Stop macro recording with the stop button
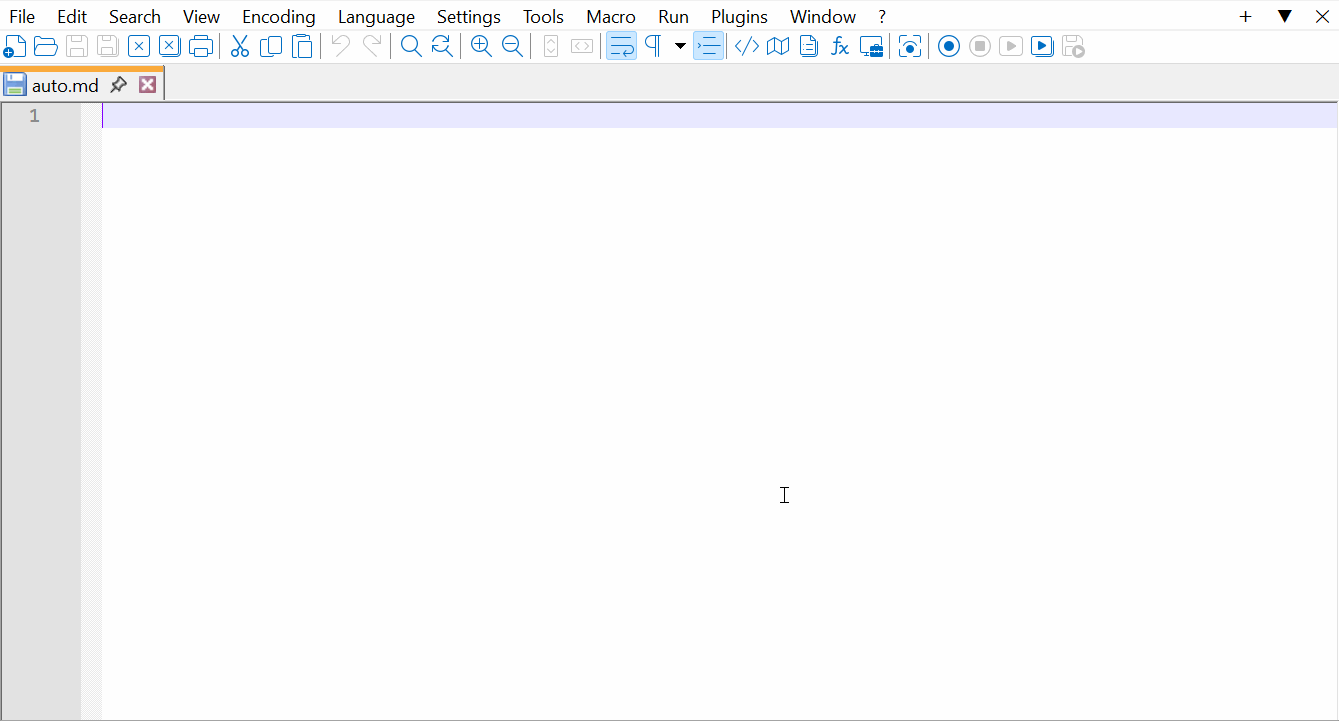 coord(980,46)
